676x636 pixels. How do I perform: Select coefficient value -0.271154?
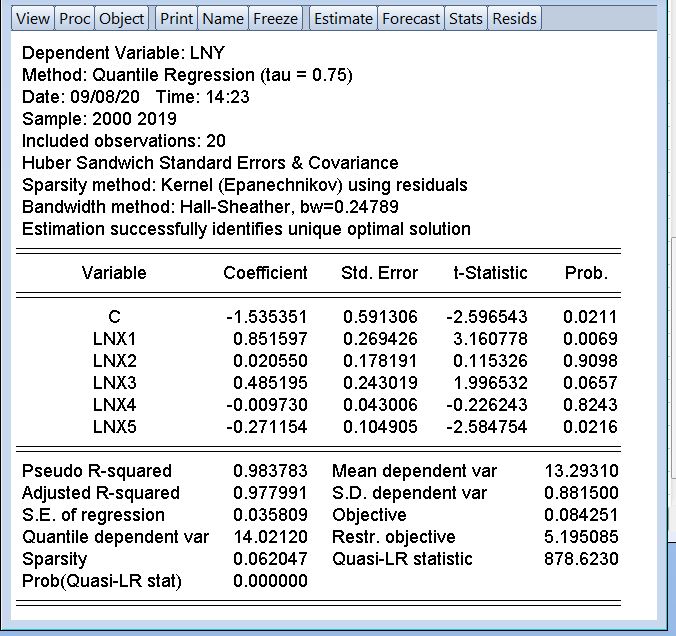coord(267,427)
